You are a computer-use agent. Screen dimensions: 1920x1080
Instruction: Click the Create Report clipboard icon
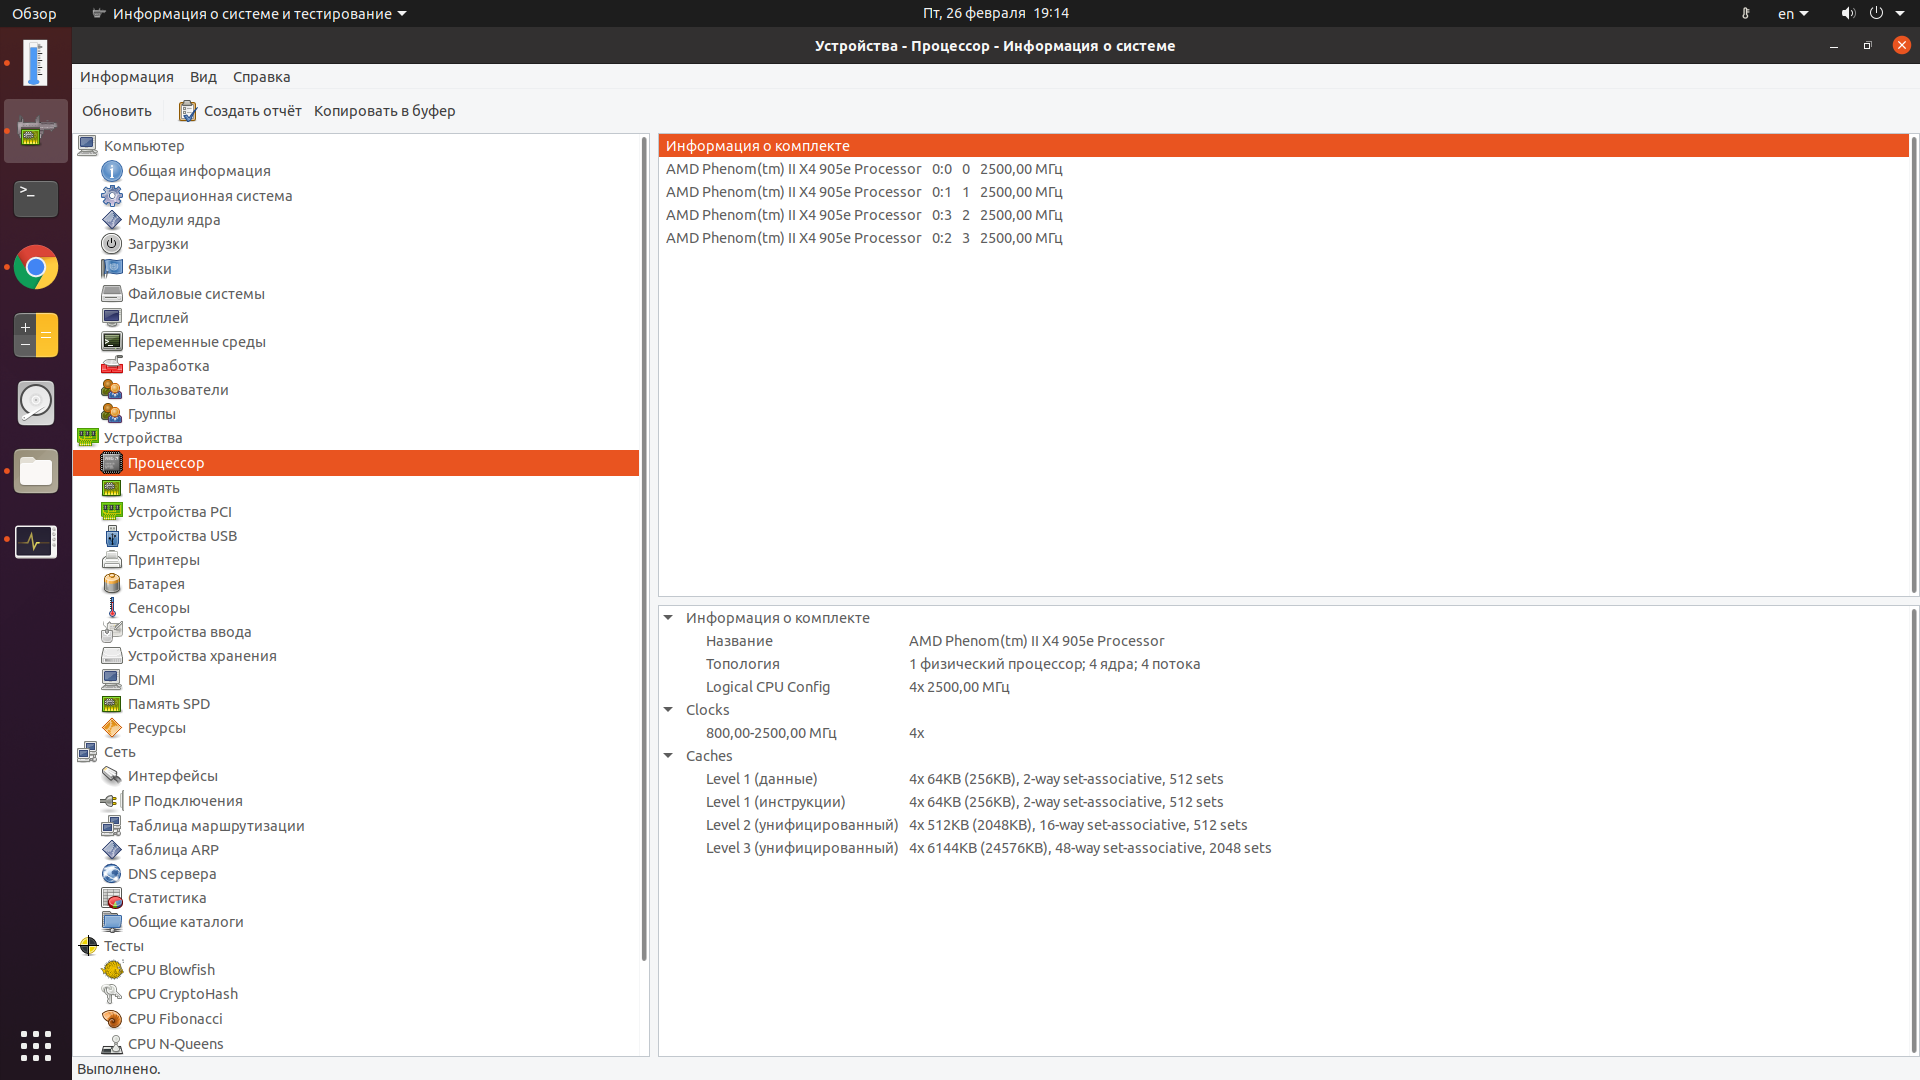click(x=187, y=111)
